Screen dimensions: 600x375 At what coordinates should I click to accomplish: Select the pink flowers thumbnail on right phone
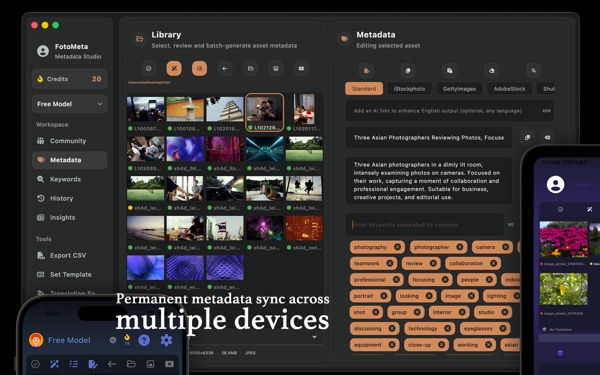(563, 239)
